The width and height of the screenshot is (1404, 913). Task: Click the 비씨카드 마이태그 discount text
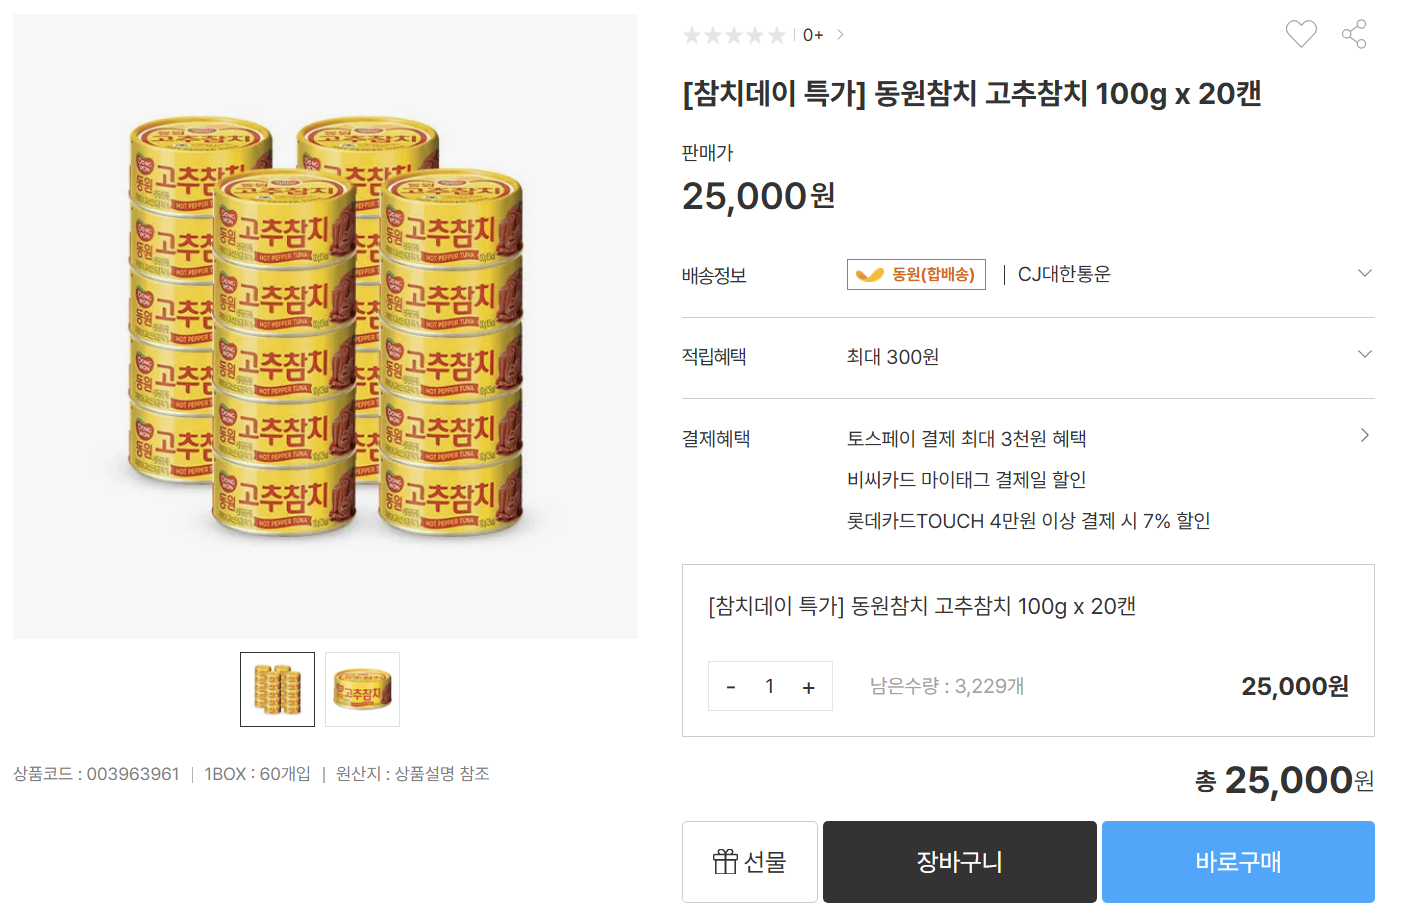[966, 479]
